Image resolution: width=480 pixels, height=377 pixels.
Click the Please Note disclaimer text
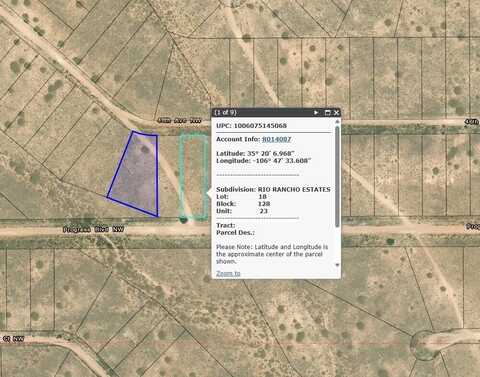click(x=272, y=254)
